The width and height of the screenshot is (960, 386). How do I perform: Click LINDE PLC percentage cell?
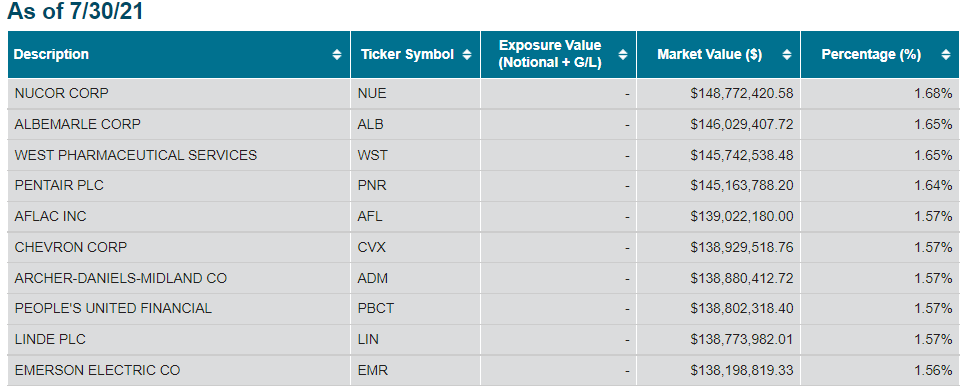coord(880,339)
